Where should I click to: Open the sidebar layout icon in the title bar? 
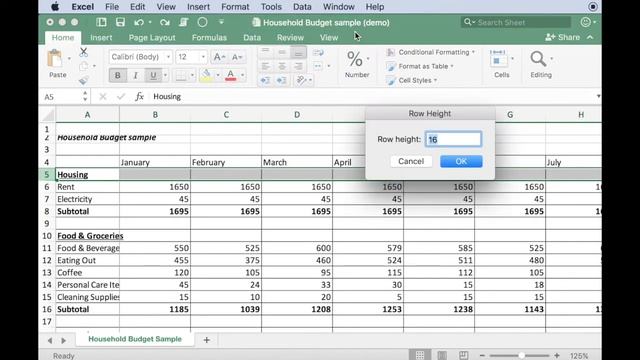tap(101, 22)
